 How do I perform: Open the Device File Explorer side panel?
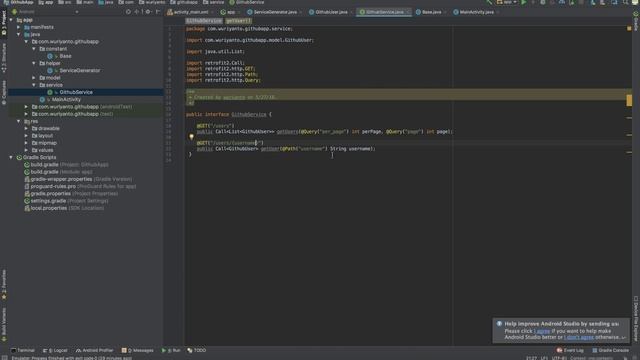pyautogui.click(x=636, y=318)
